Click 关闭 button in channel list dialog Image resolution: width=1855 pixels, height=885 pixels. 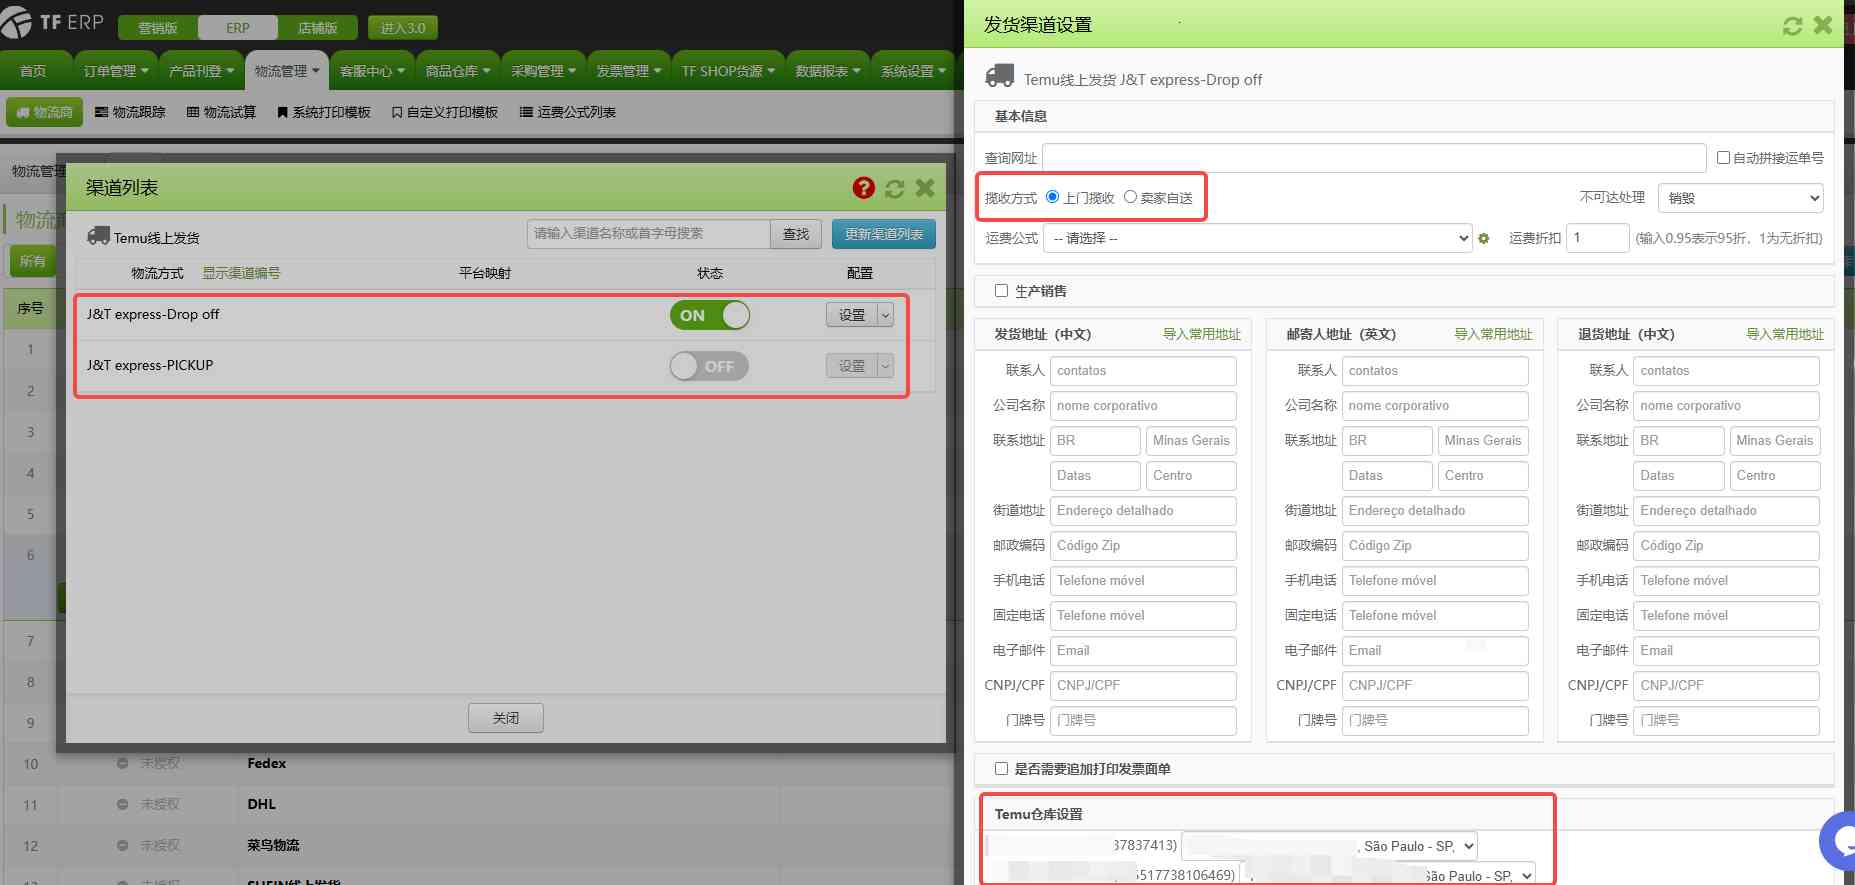pos(506,718)
